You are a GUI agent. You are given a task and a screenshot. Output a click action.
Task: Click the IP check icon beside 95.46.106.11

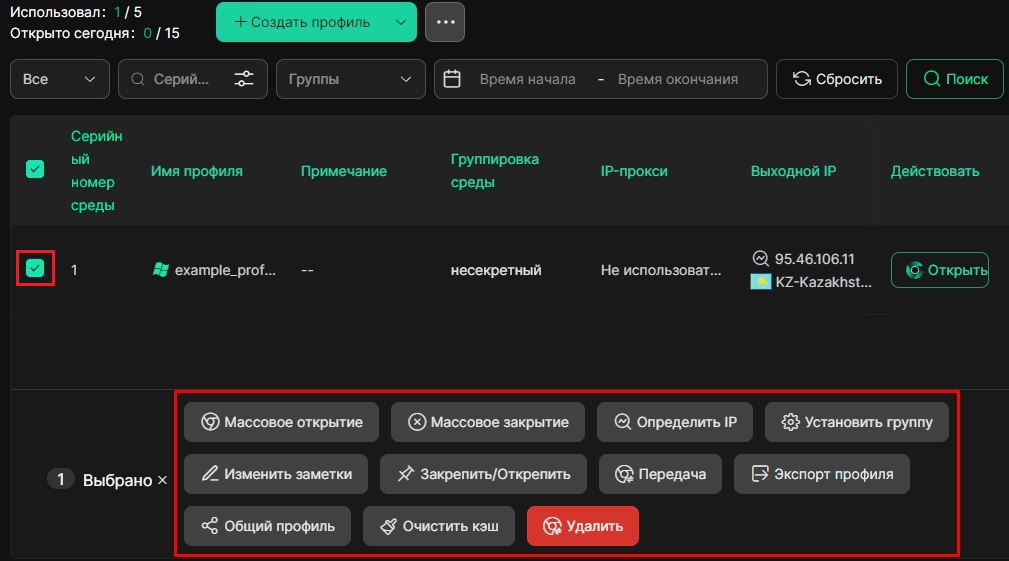click(x=760, y=259)
